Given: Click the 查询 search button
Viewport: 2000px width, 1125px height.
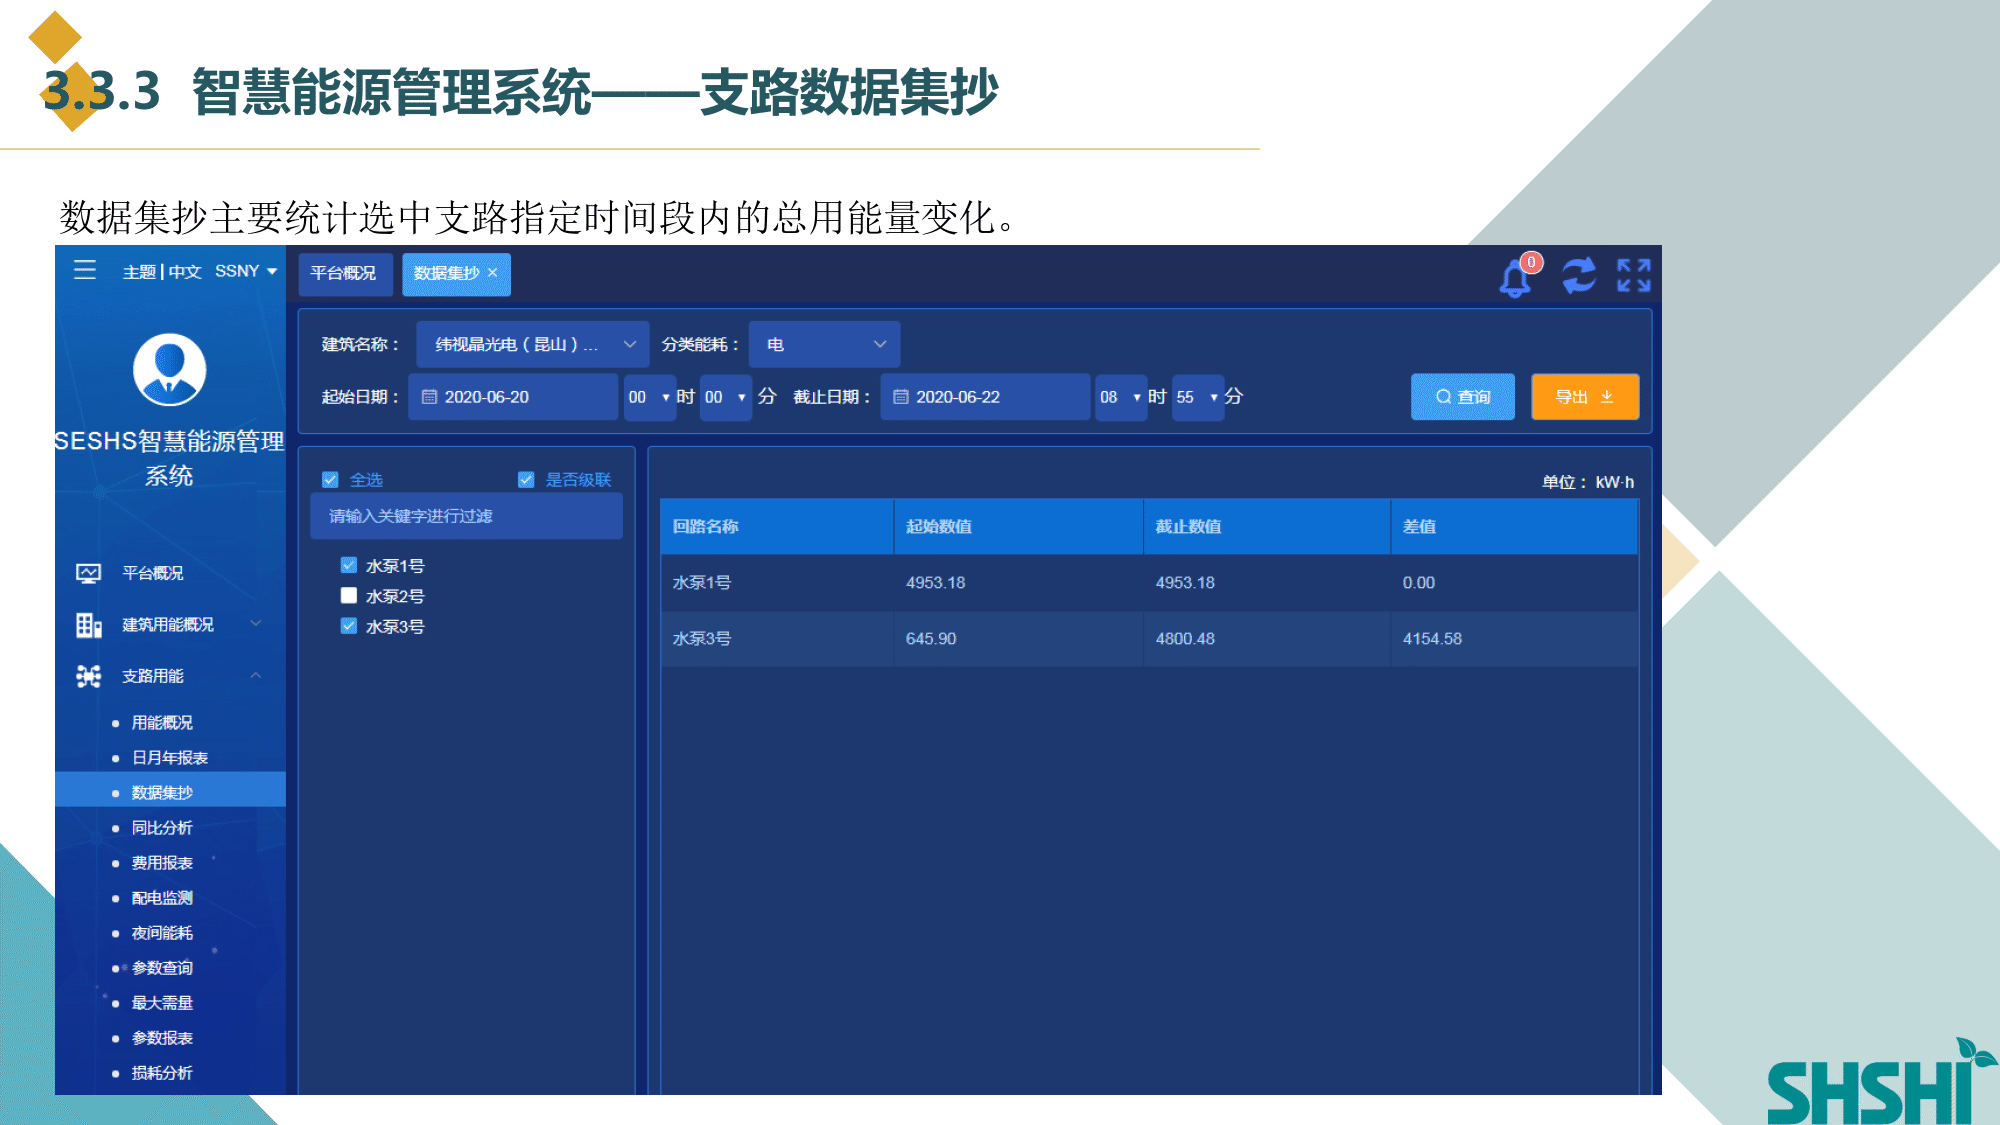Looking at the screenshot, I should (x=1463, y=397).
